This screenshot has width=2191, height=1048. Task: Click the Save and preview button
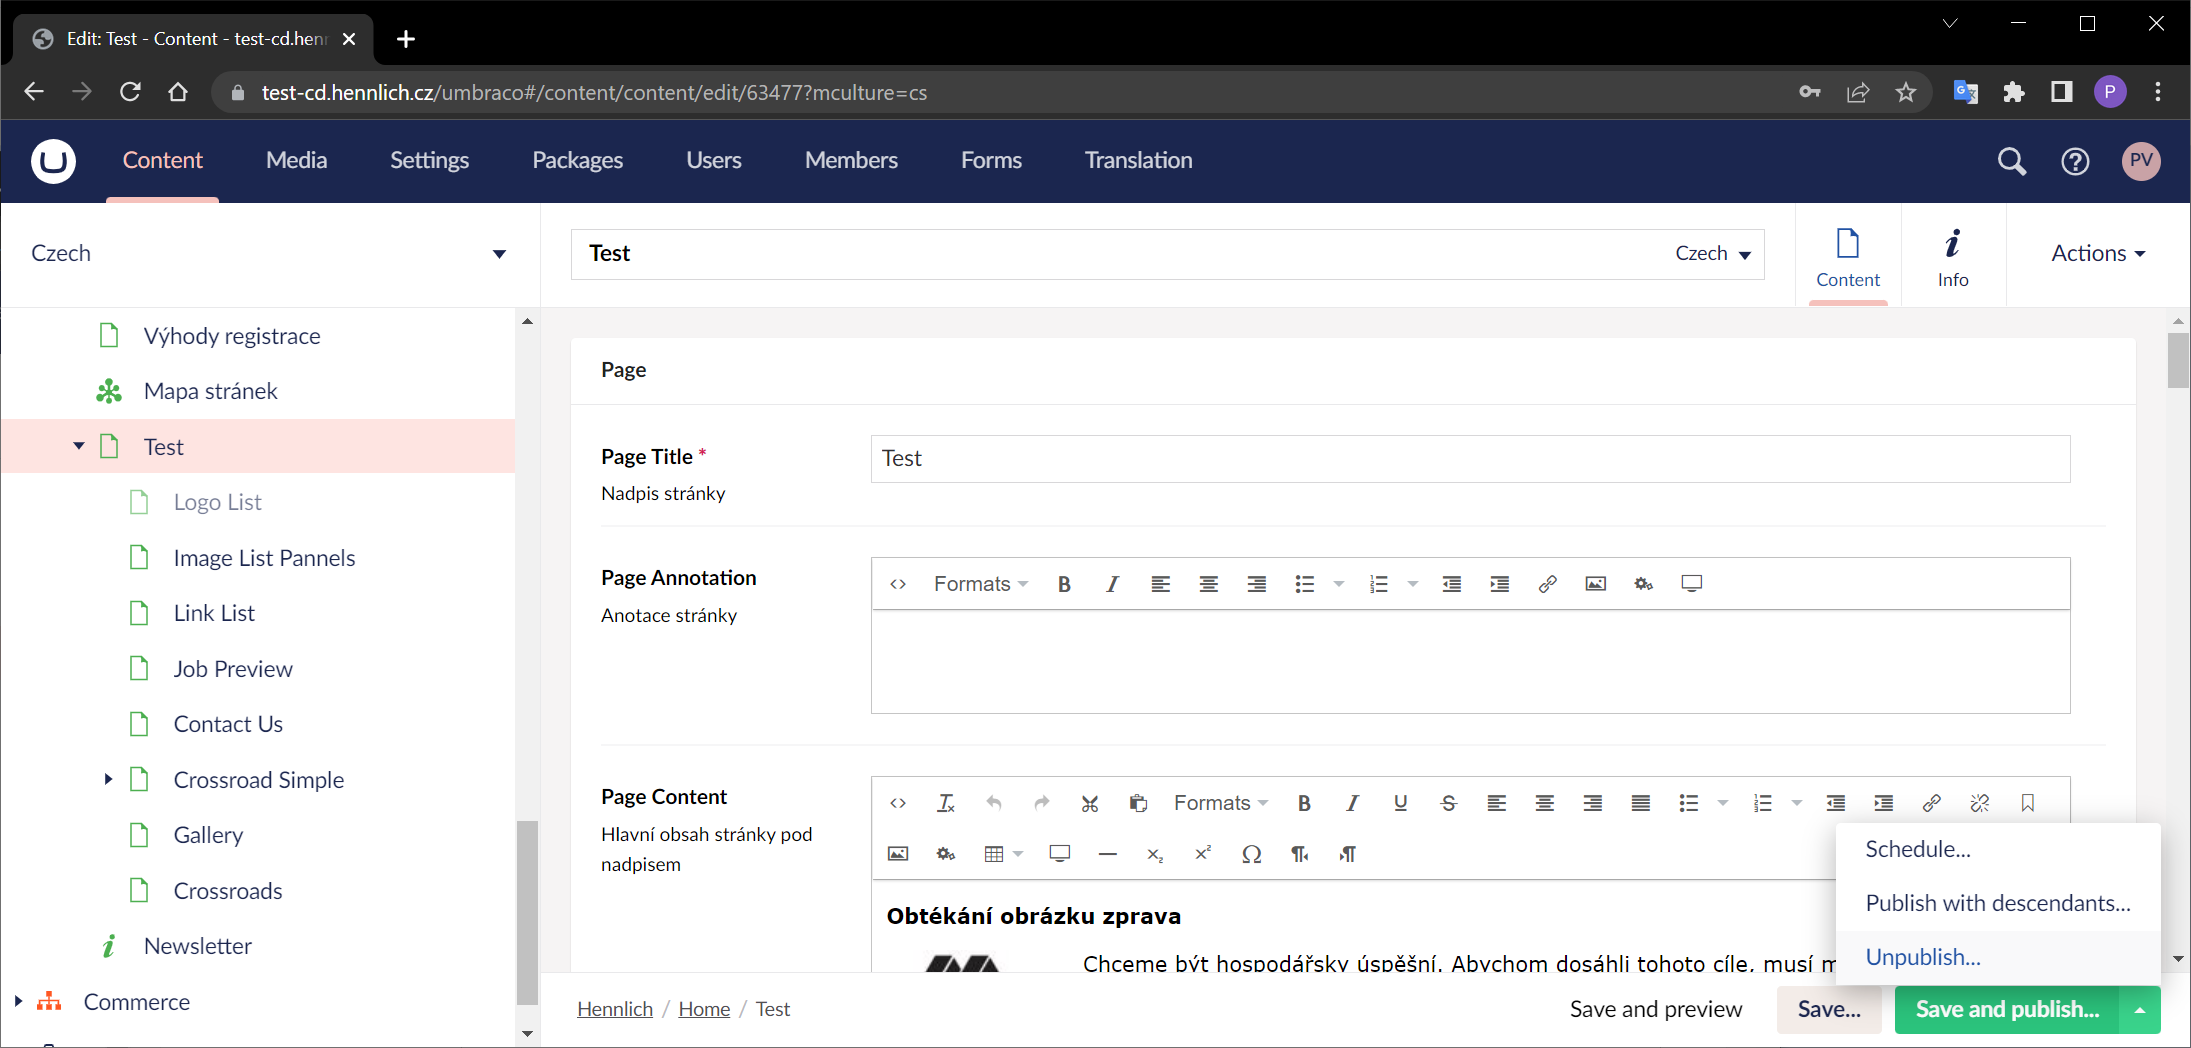coord(1655,1009)
